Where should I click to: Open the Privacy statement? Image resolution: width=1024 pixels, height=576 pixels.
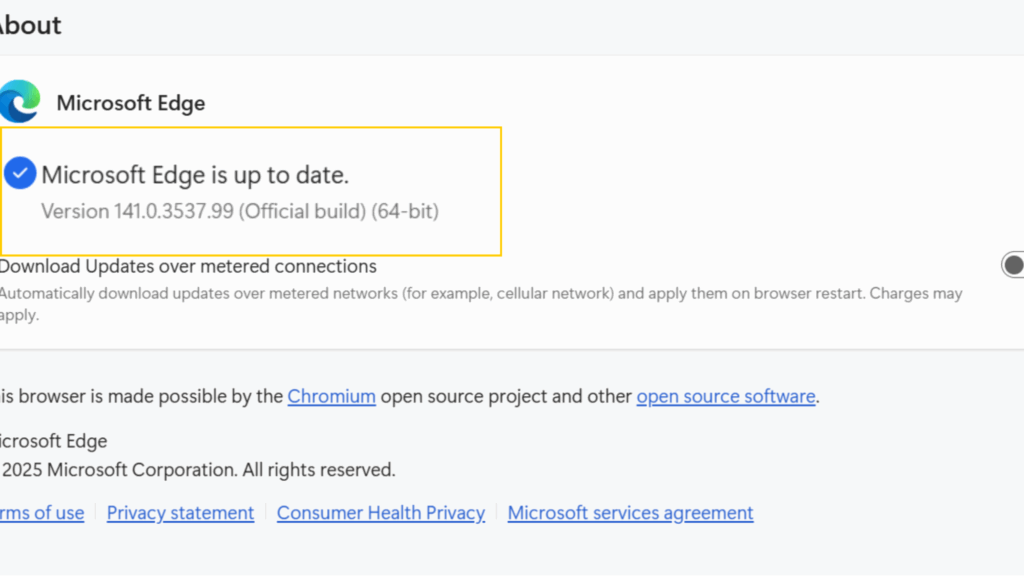pos(180,512)
